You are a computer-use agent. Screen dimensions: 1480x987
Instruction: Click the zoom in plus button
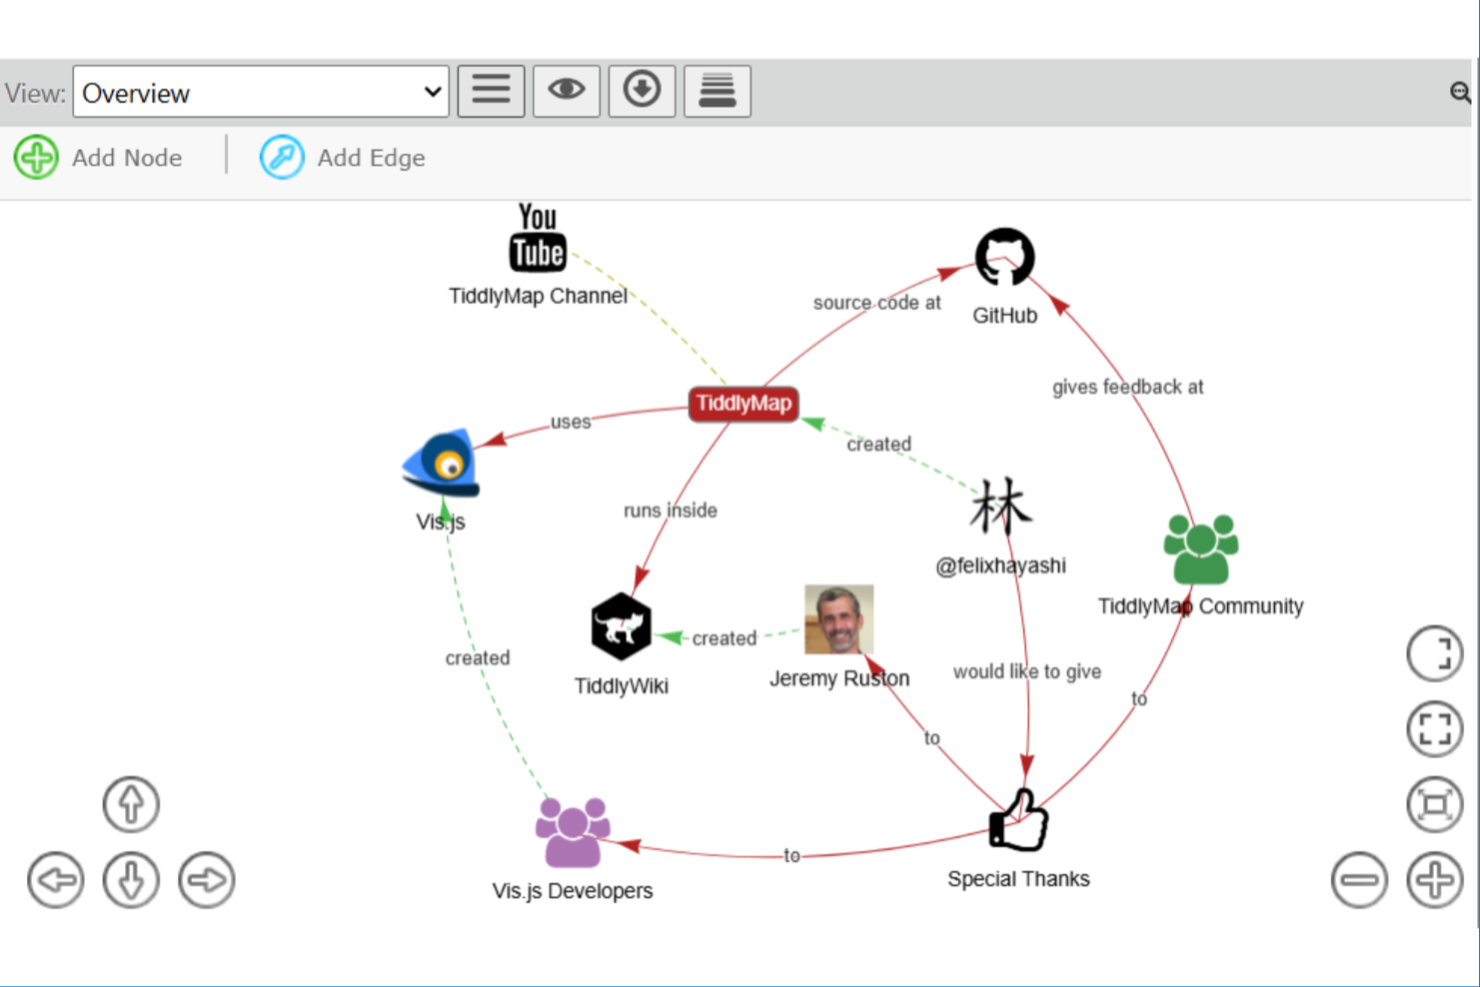click(x=1435, y=880)
